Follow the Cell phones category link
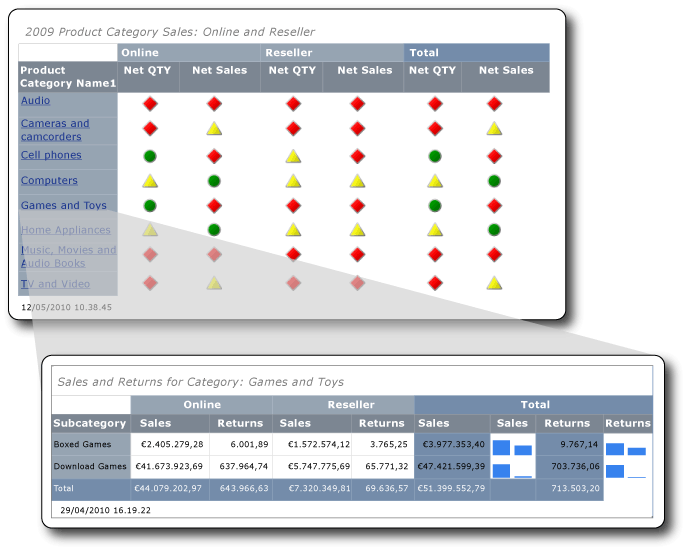The height and width of the screenshot is (551, 688). [51, 155]
